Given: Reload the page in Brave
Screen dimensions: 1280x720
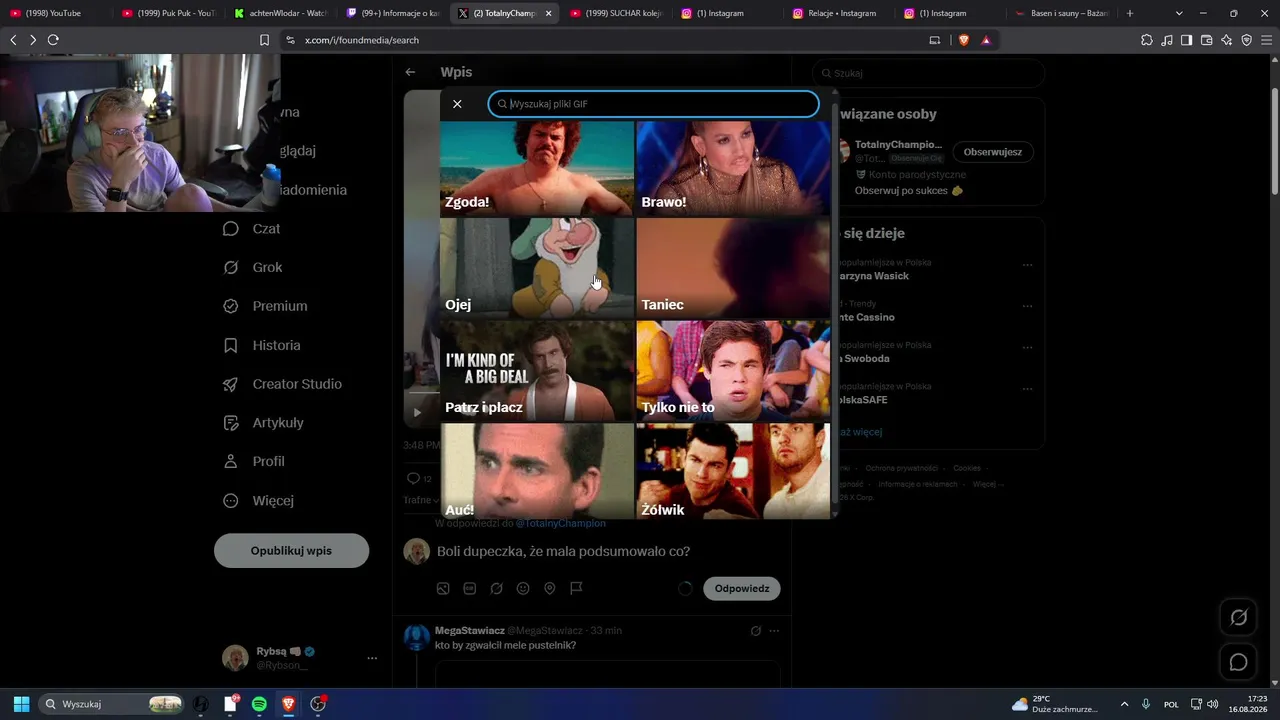Looking at the screenshot, I should click(53, 40).
